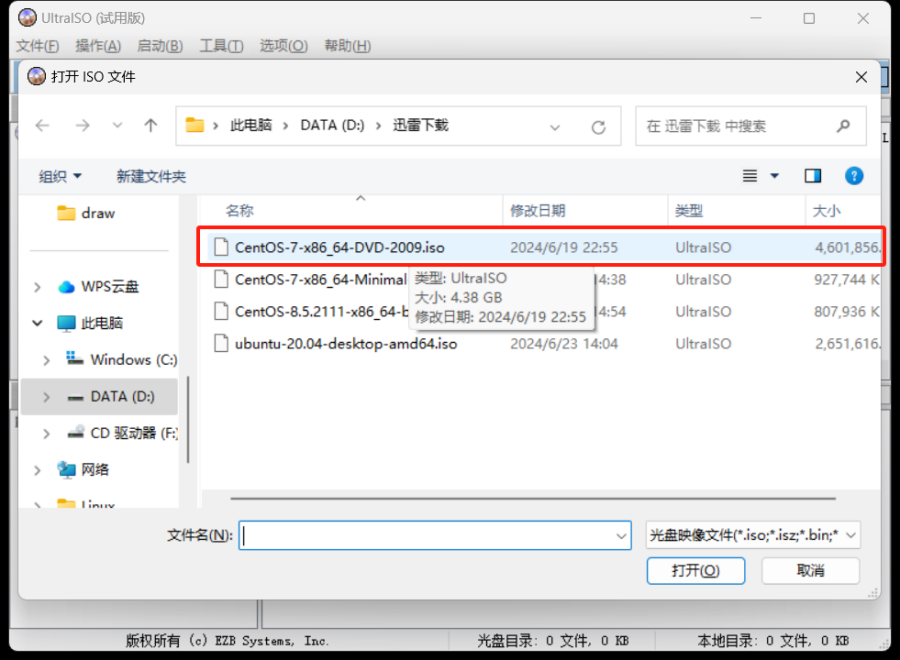The width and height of the screenshot is (900, 660).
Task: Select the CD 驱动器 (F:) drive
Action: 122,433
